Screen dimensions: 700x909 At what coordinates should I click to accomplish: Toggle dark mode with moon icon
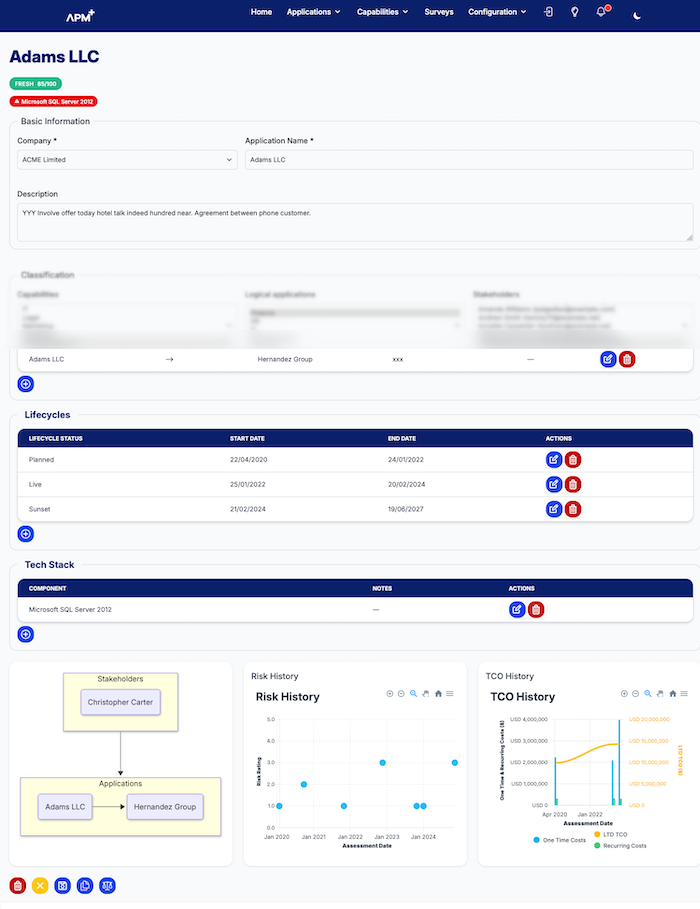[637, 16]
